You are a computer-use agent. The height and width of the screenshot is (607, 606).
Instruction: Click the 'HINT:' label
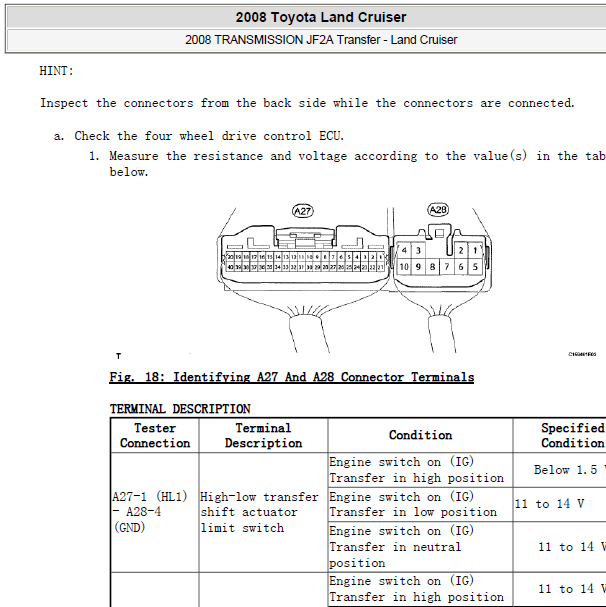tap(57, 71)
